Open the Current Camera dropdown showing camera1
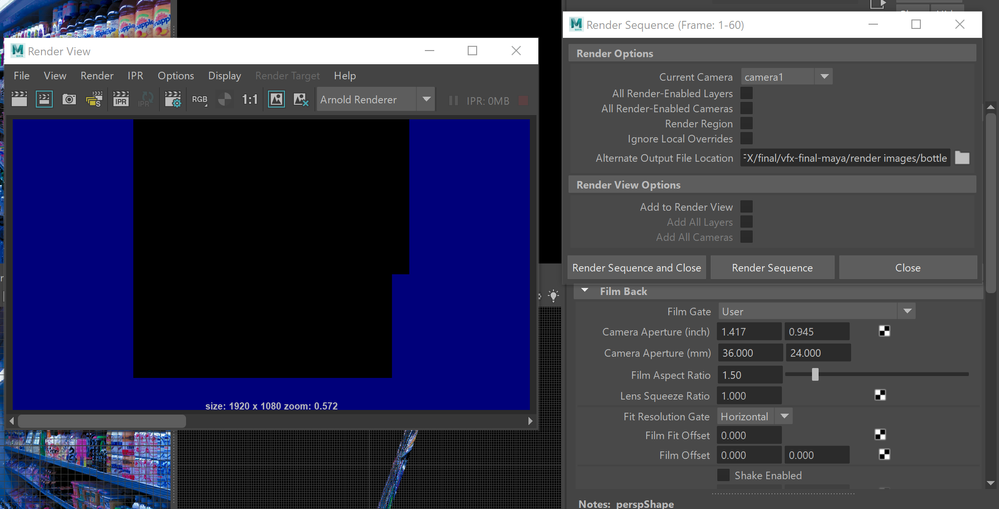 click(x=786, y=77)
